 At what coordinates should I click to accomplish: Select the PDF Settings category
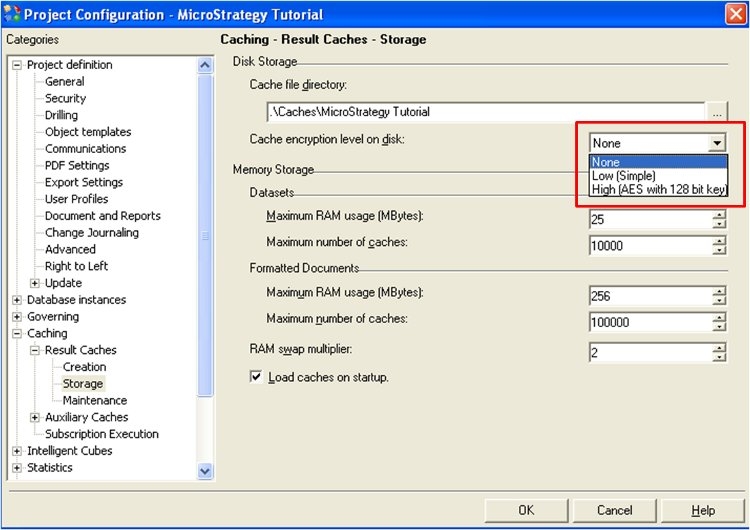77,165
